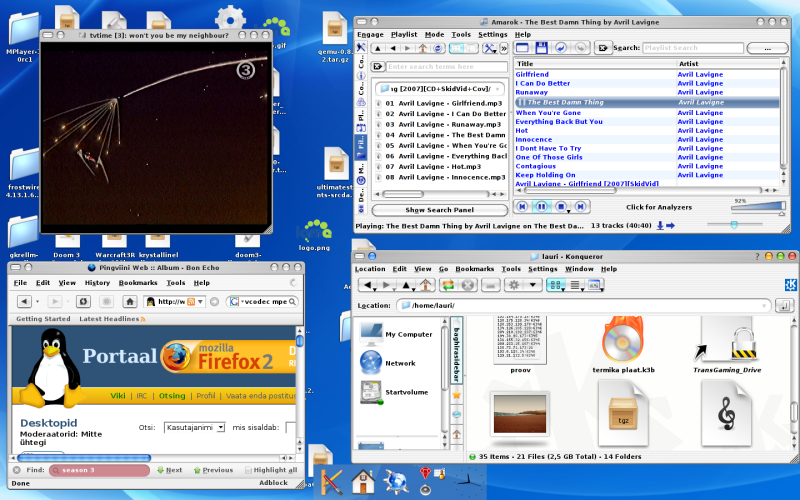Select TransGaming_Drive item in Konqueror
The width and height of the screenshot is (800, 500).
tap(727, 345)
